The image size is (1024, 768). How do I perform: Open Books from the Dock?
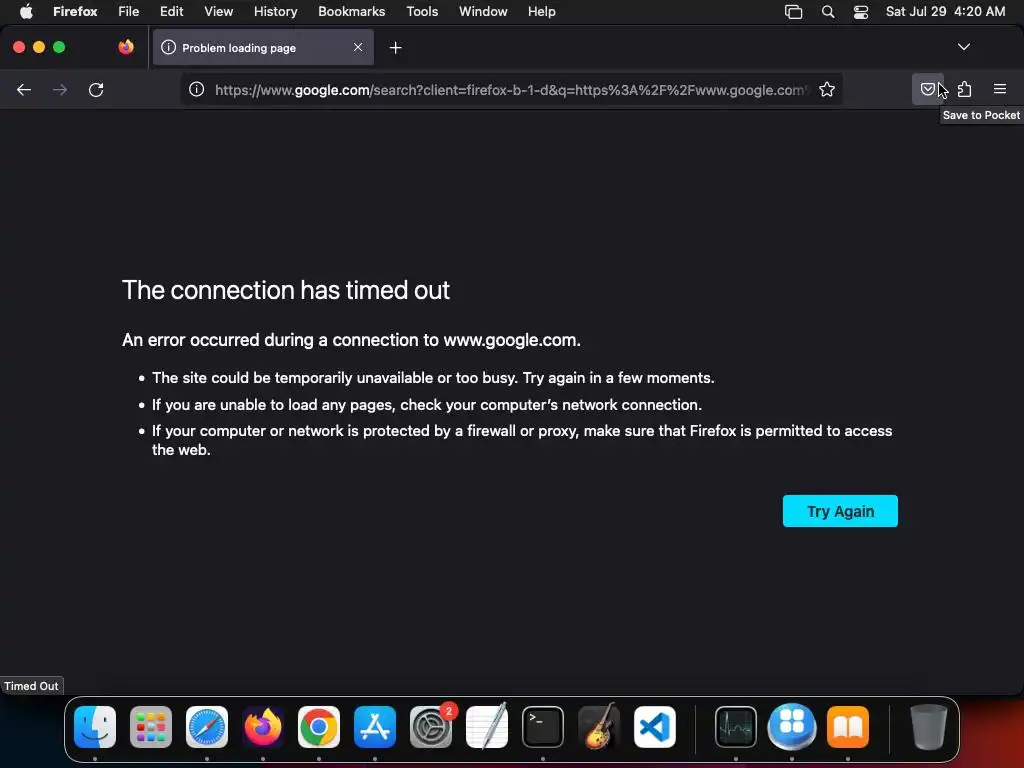(848, 727)
